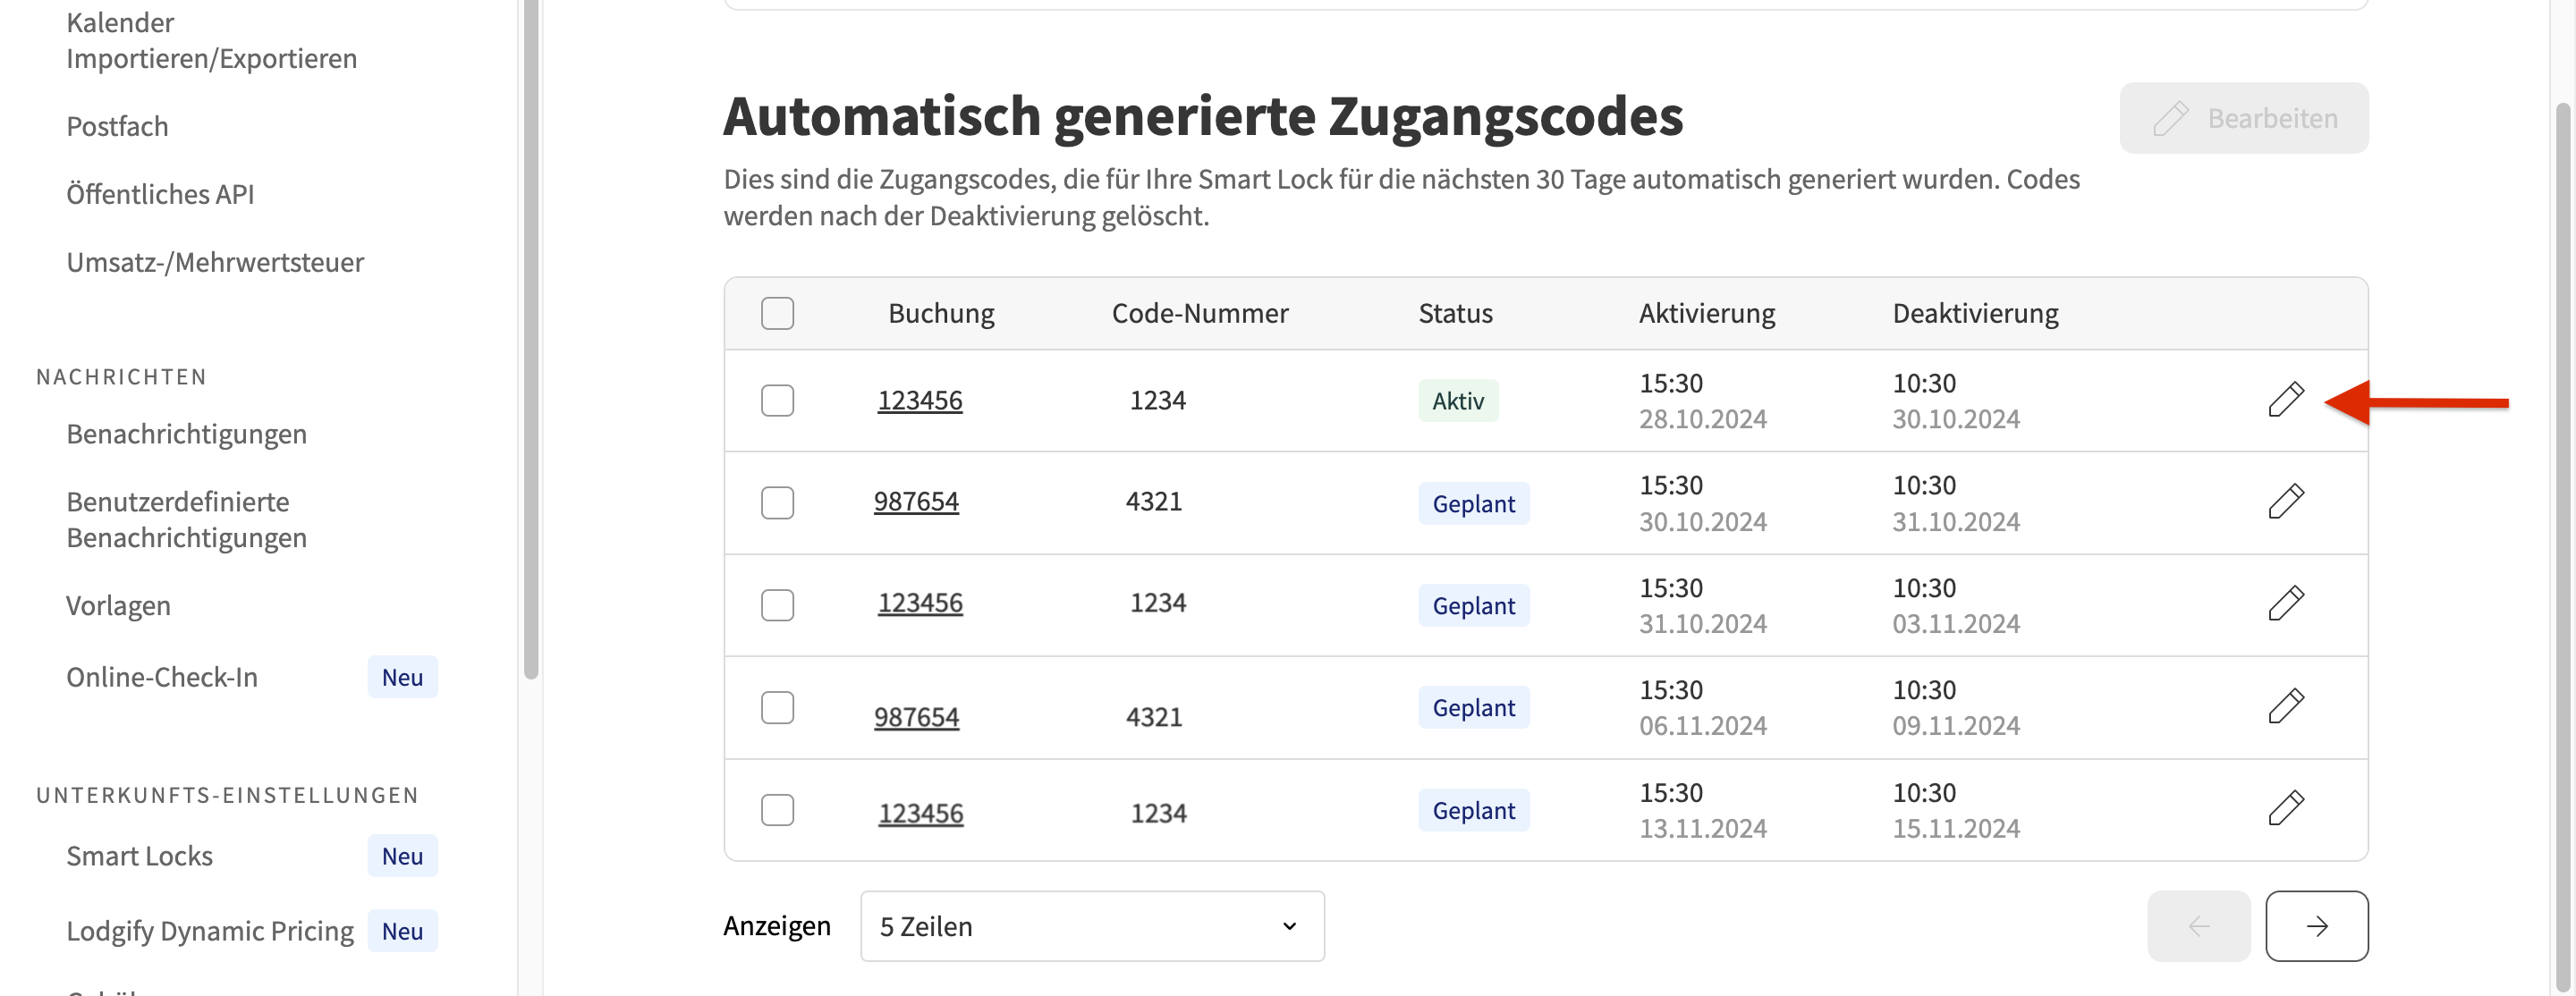Open the pencil editor for the 06.11.2024 code

[x=2289, y=707]
